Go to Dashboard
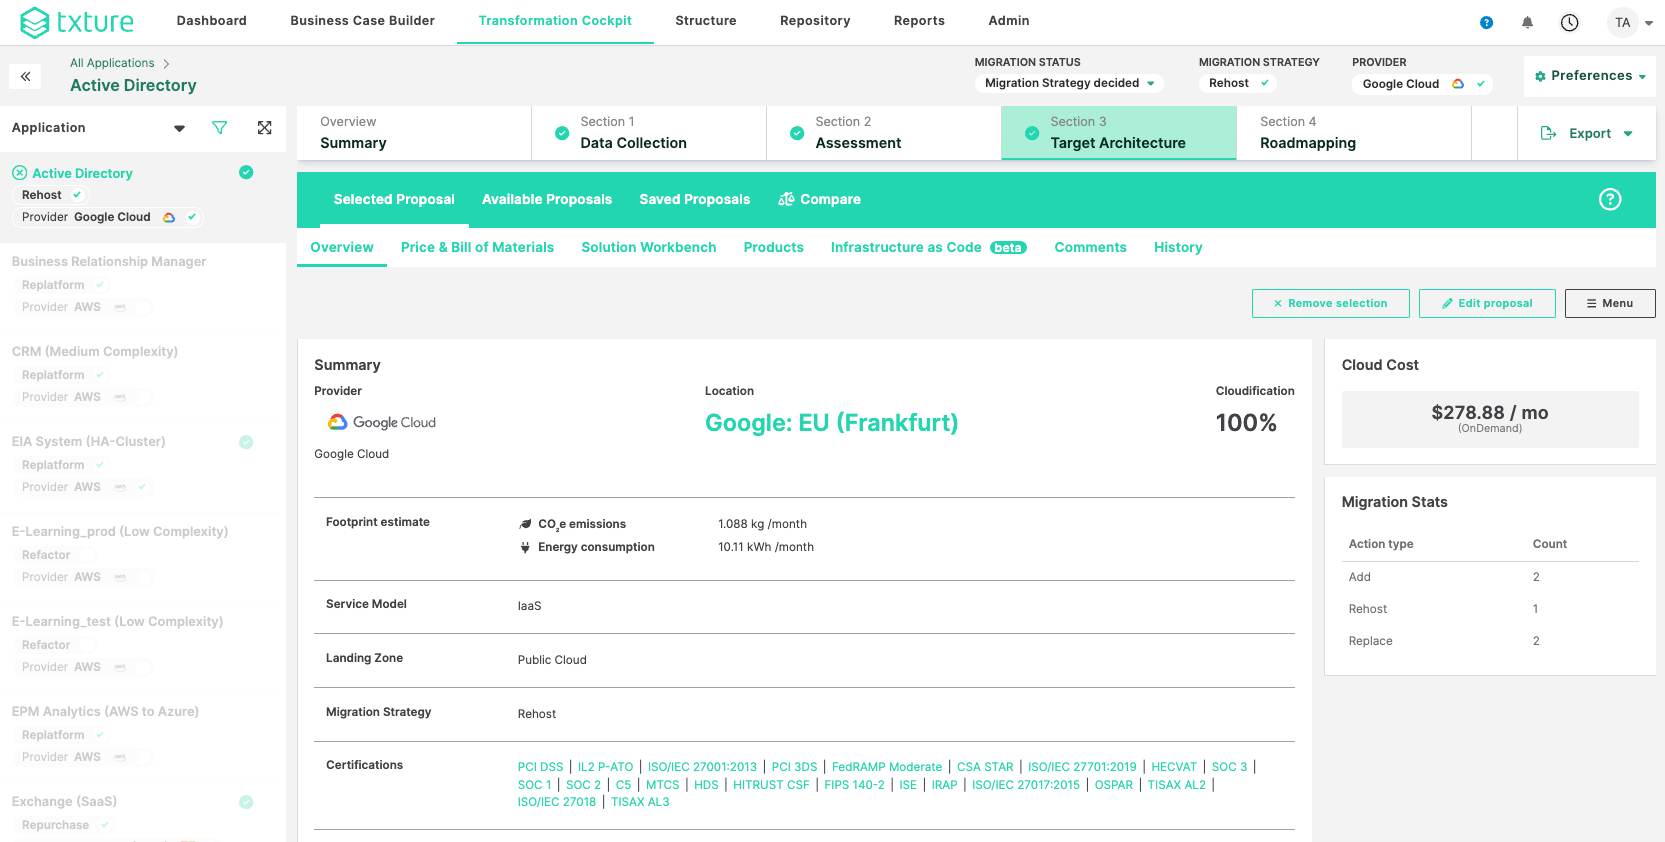Image resolution: width=1665 pixels, height=842 pixels. click(x=212, y=21)
